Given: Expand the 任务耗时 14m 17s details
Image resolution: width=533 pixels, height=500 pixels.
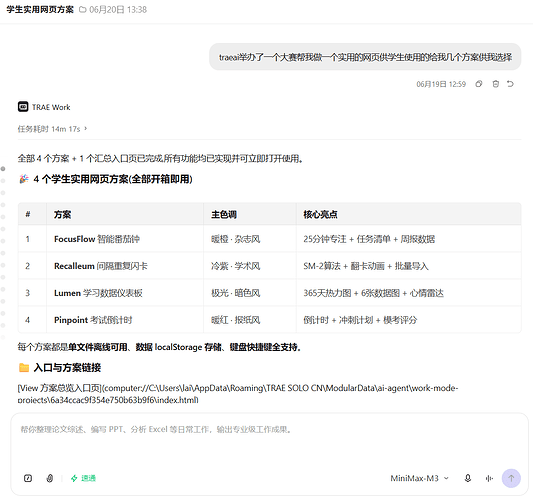Looking at the screenshot, I should (x=52, y=129).
